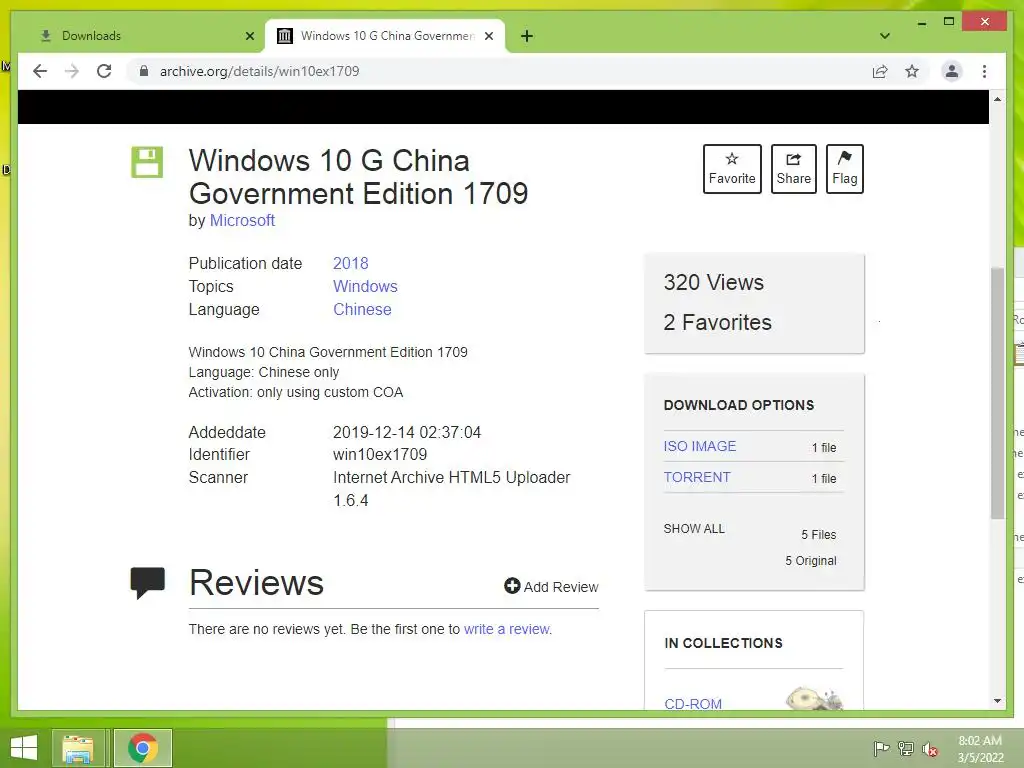Bookmark this tab with star icon
This screenshot has width=1024, height=768.
(912, 71)
